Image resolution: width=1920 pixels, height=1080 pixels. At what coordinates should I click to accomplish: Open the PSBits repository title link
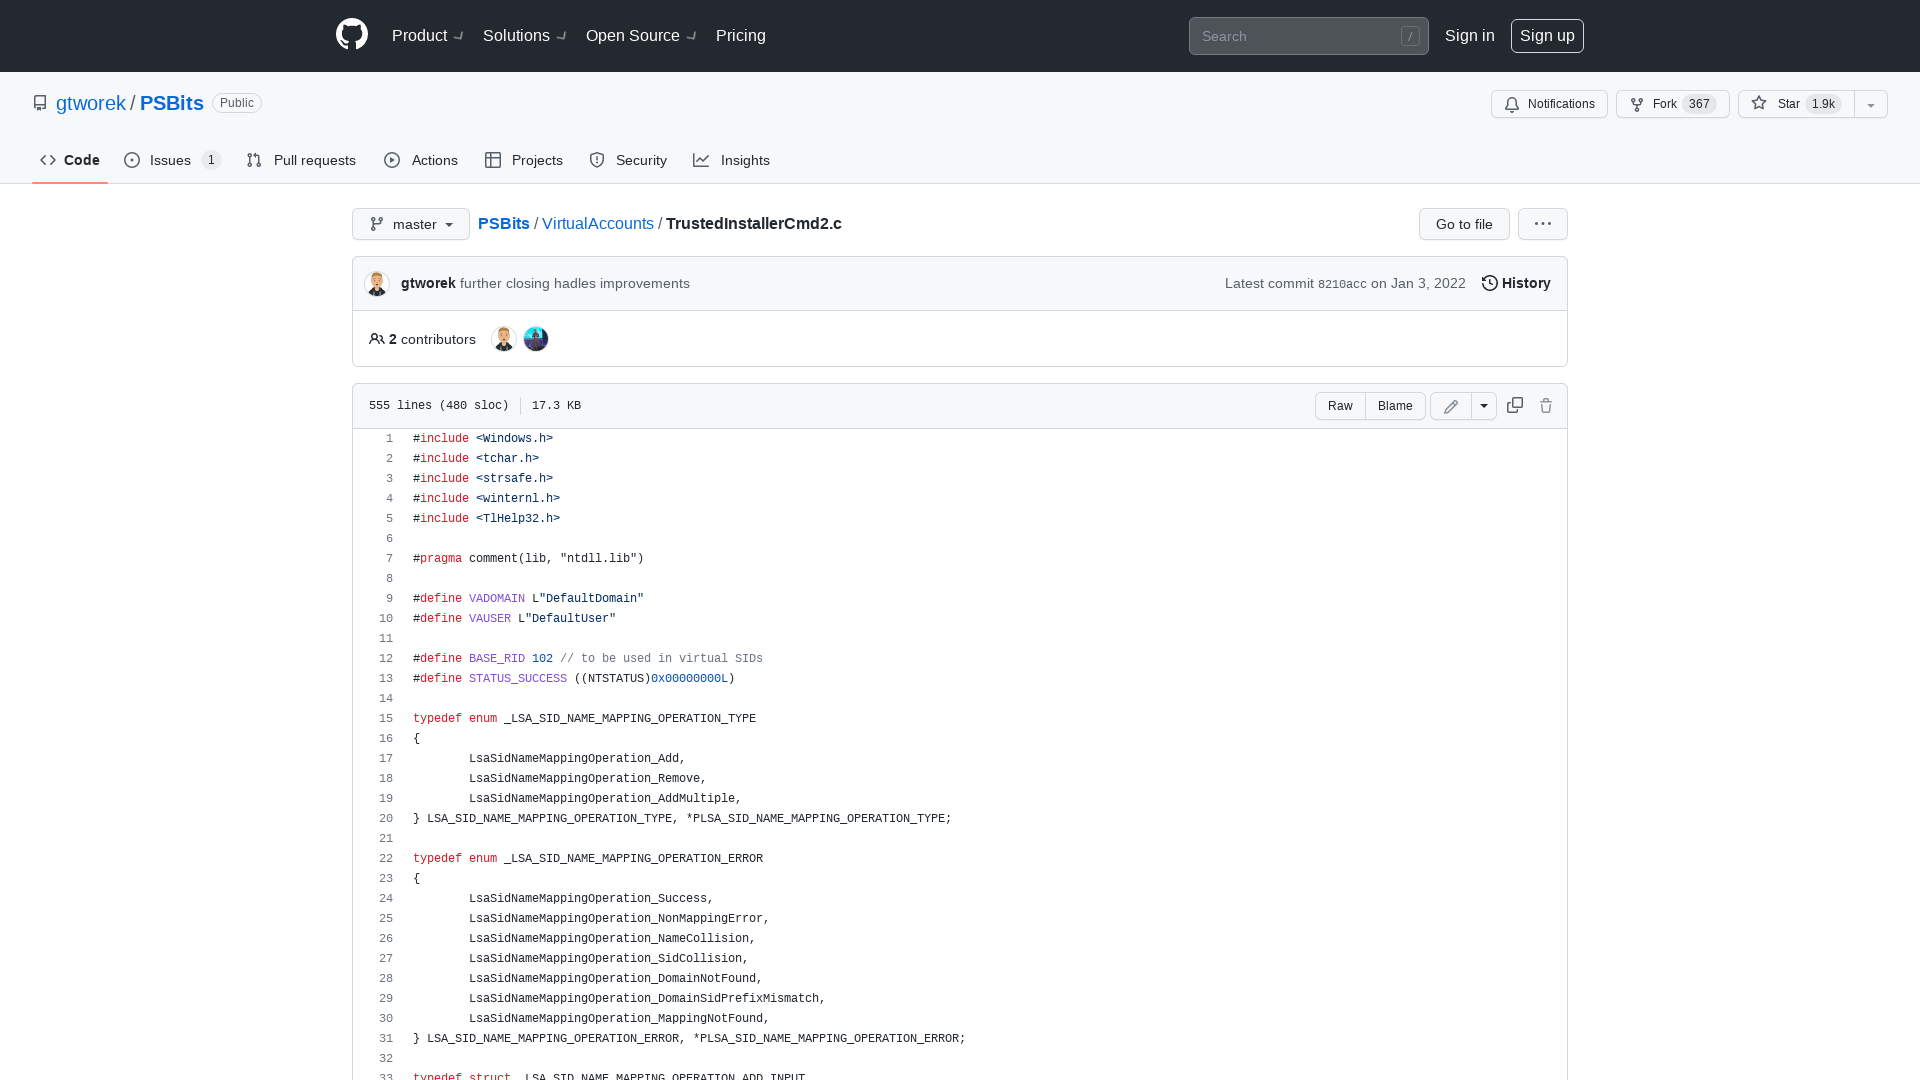click(x=172, y=103)
